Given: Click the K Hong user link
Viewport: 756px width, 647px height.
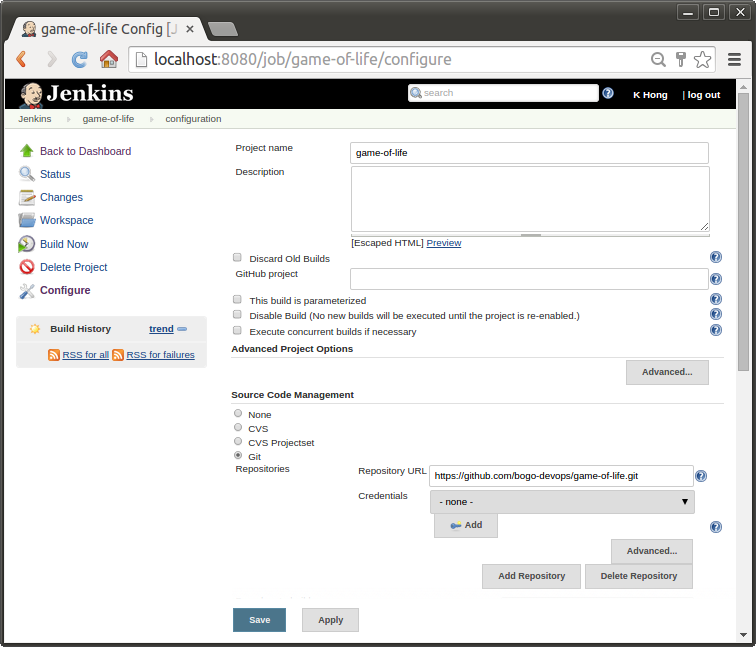Looking at the screenshot, I should pyautogui.click(x=650, y=95).
